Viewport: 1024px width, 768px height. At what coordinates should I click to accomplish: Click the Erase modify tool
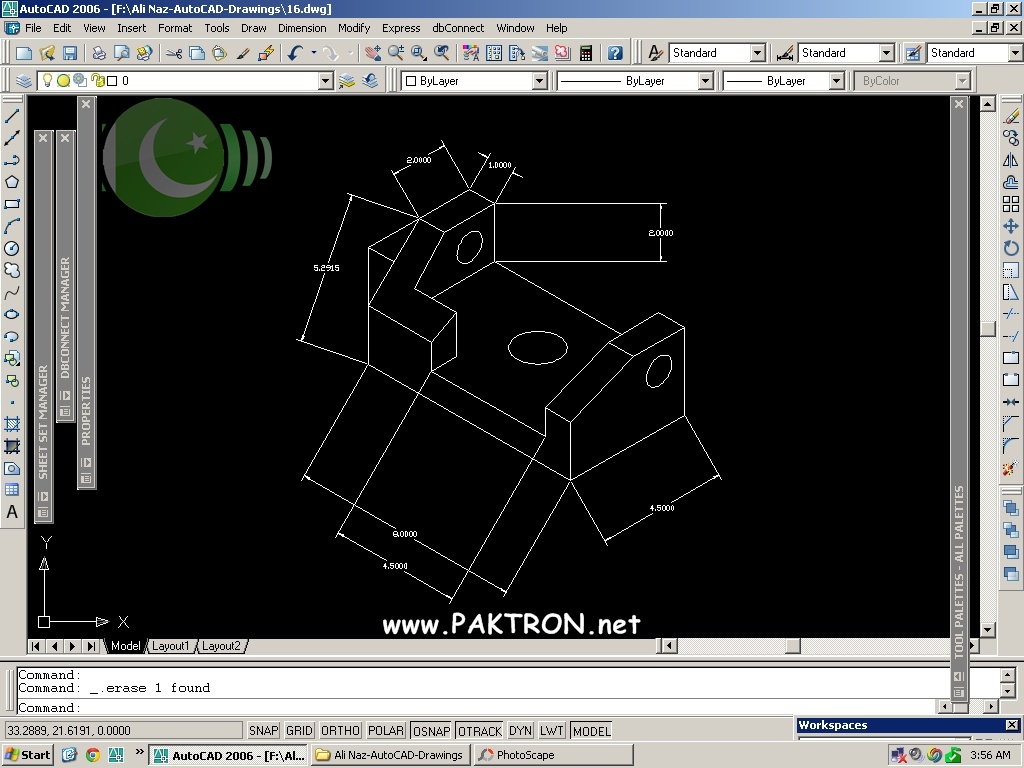click(x=1010, y=116)
